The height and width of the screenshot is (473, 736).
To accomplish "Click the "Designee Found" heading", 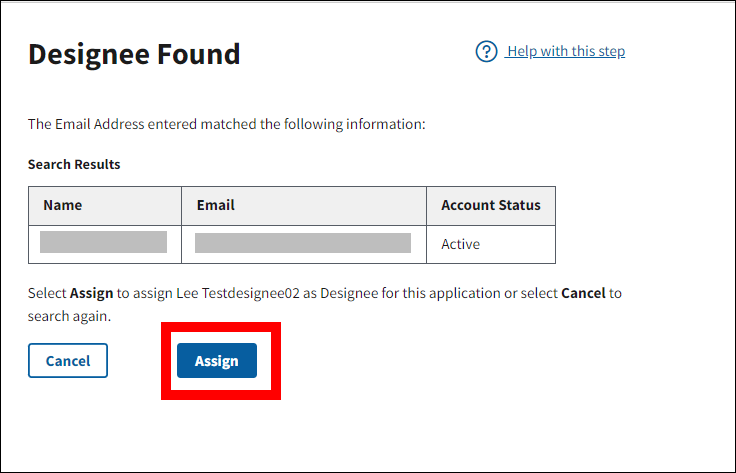I will (134, 54).
